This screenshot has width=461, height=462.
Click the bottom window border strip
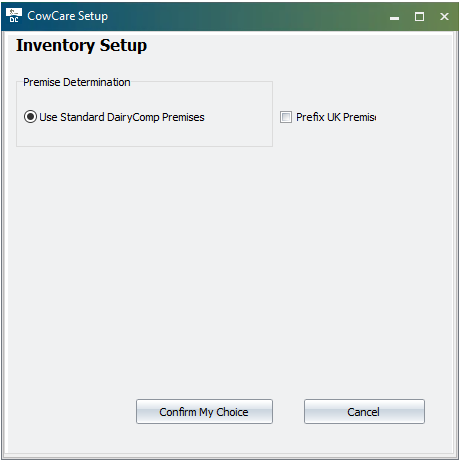[230, 456]
